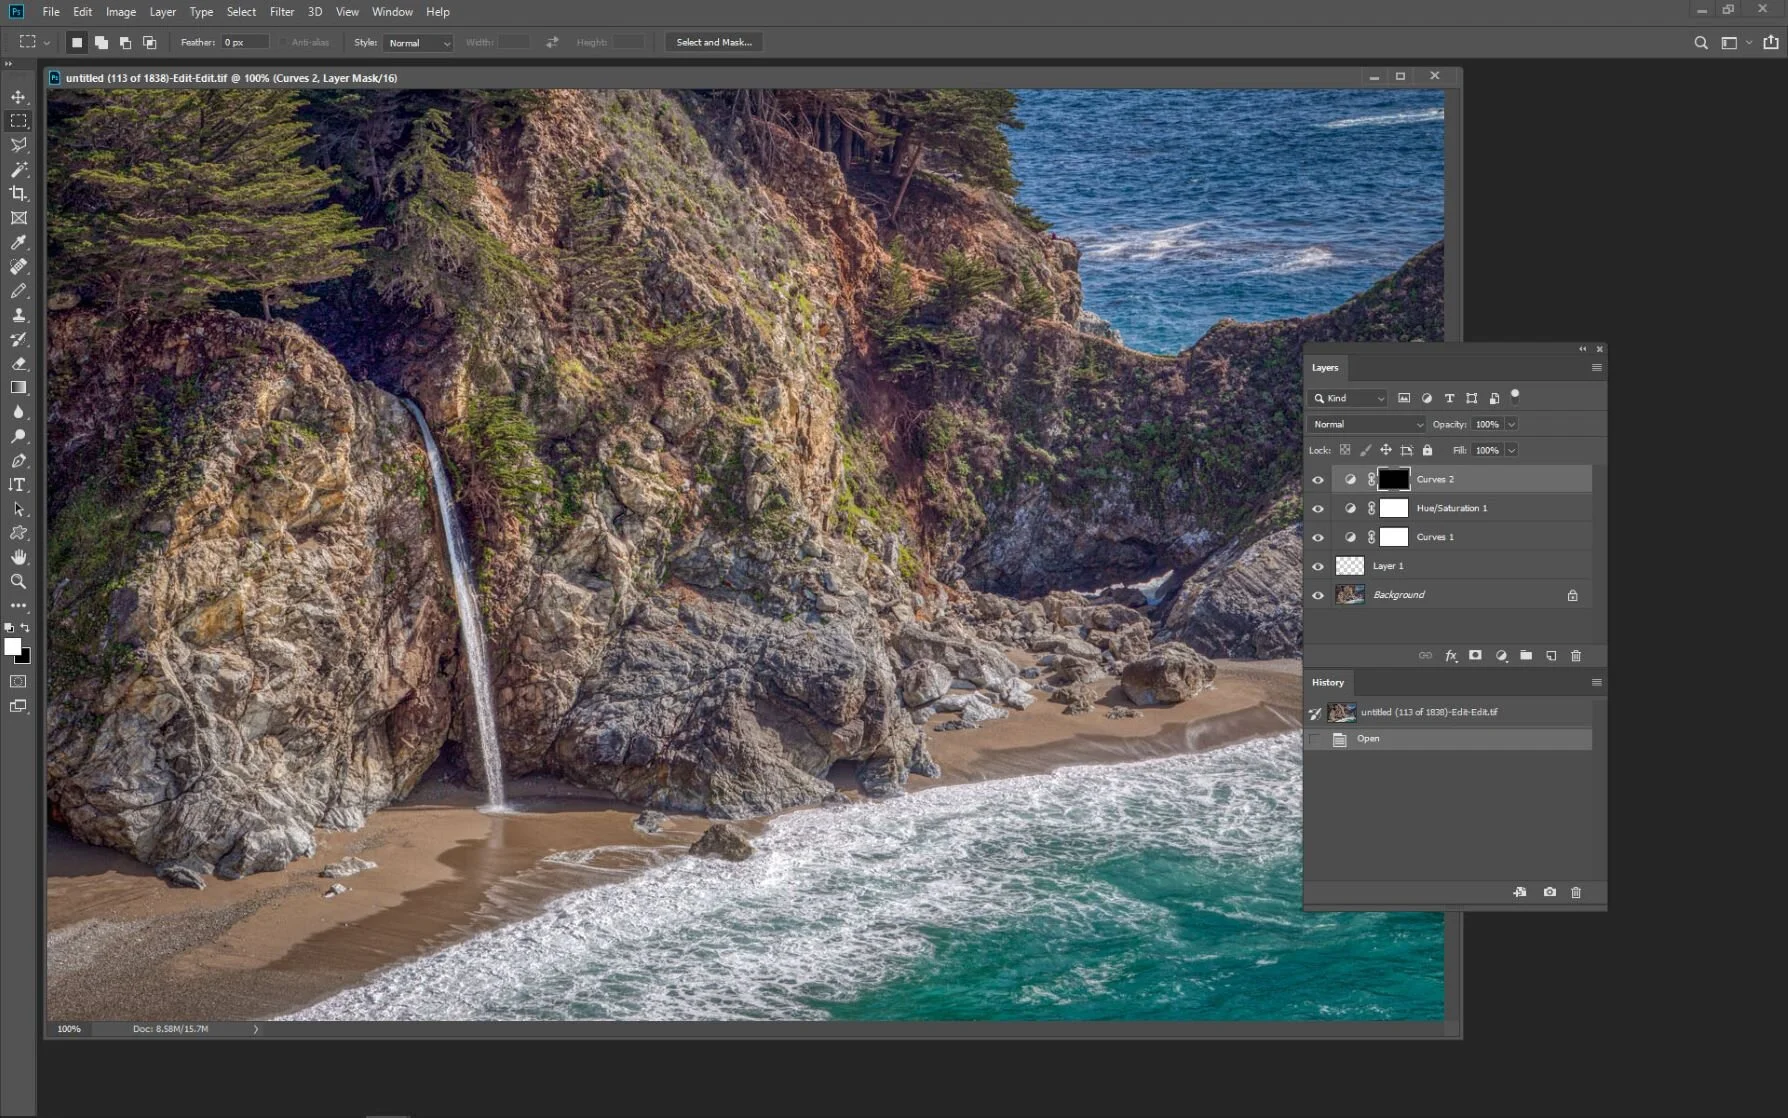Image resolution: width=1788 pixels, height=1118 pixels.
Task: Expand the Opacity slider dropdown arrow
Action: tap(1511, 424)
